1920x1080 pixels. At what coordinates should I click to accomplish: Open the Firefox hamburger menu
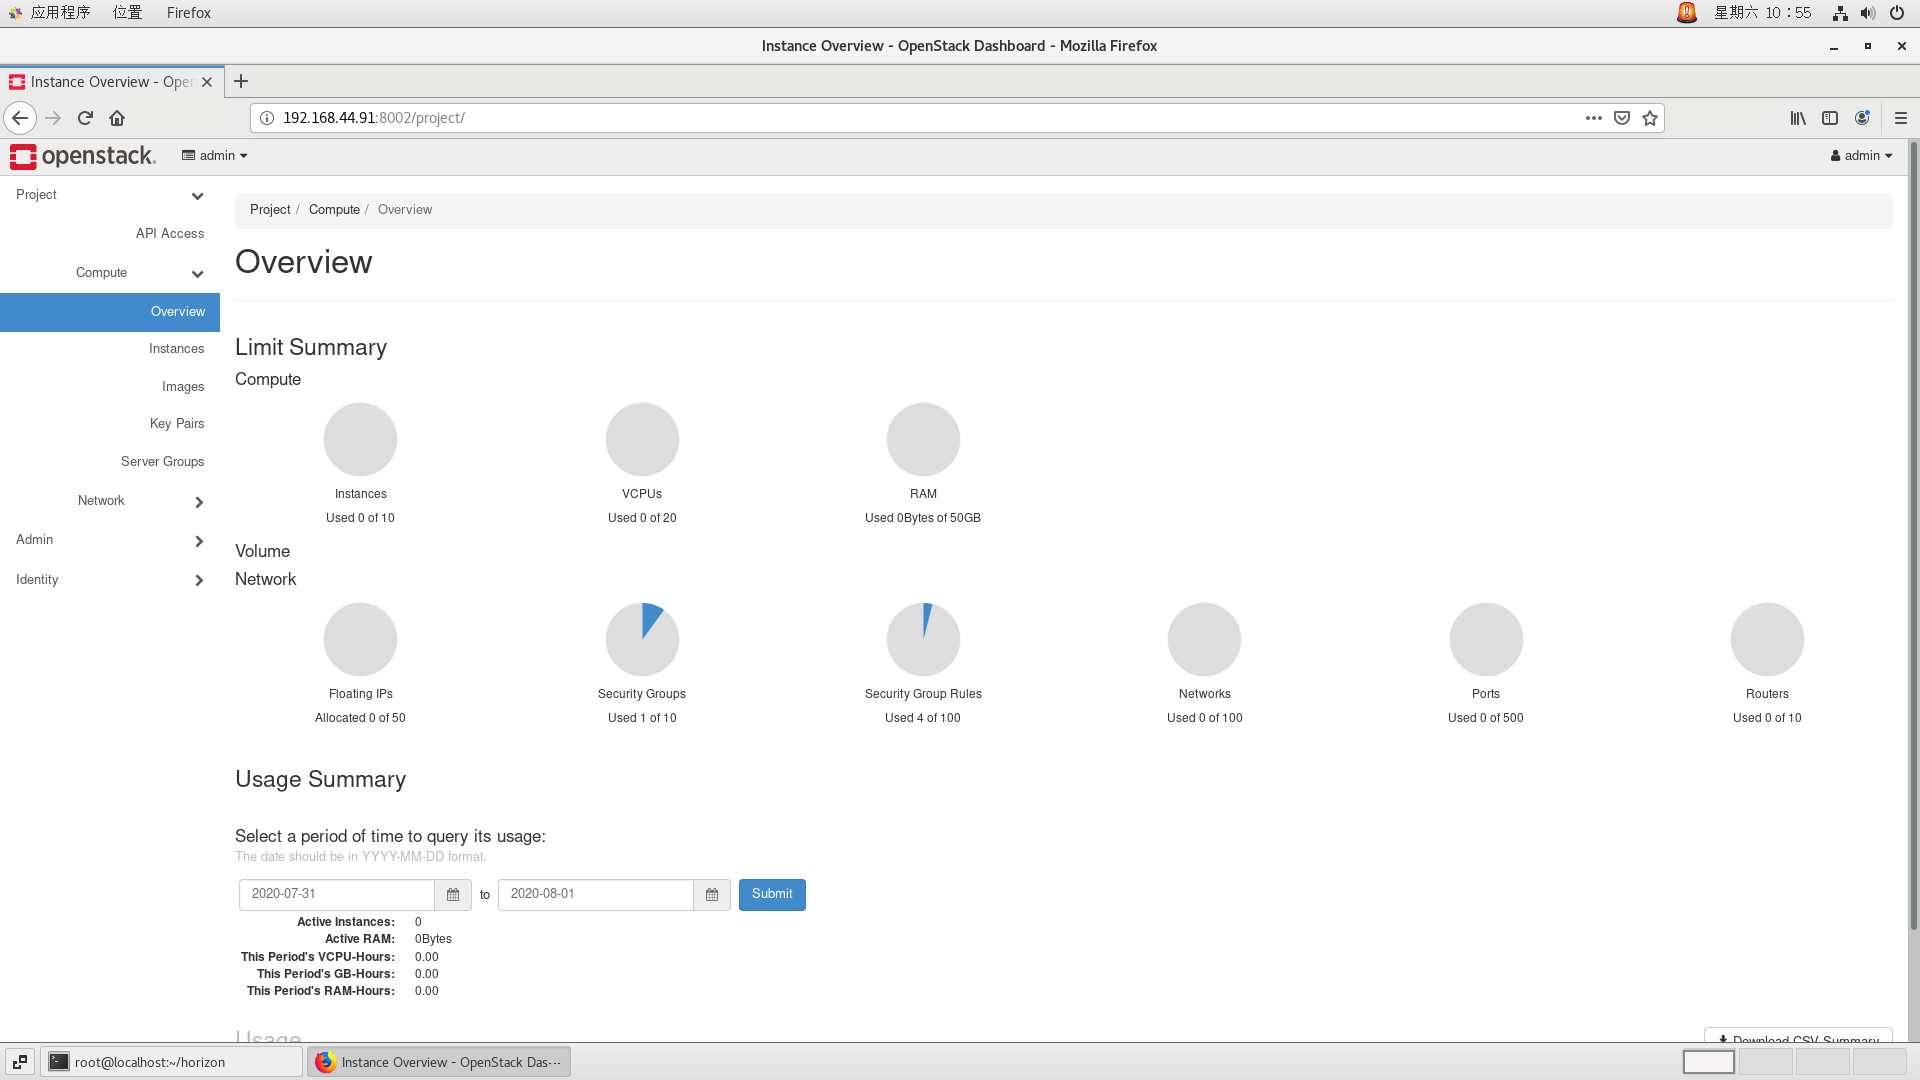(1901, 117)
